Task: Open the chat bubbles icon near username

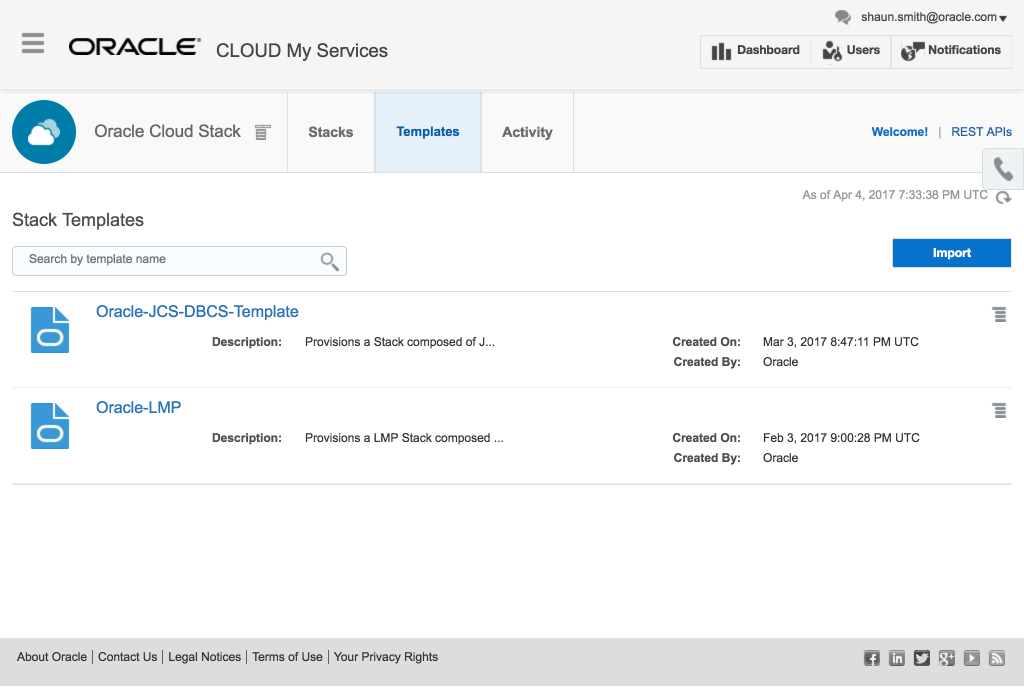Action: point(843,17)
